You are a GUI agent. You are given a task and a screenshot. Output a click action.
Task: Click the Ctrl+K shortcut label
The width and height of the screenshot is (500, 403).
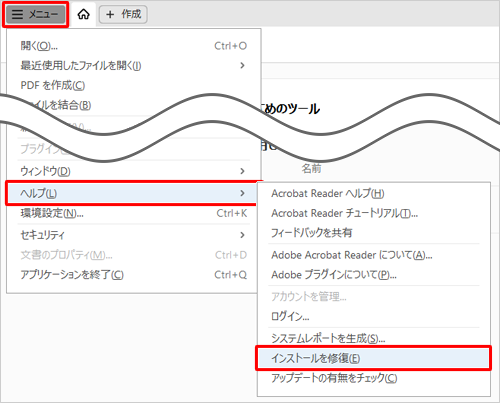tap(232, 213)
